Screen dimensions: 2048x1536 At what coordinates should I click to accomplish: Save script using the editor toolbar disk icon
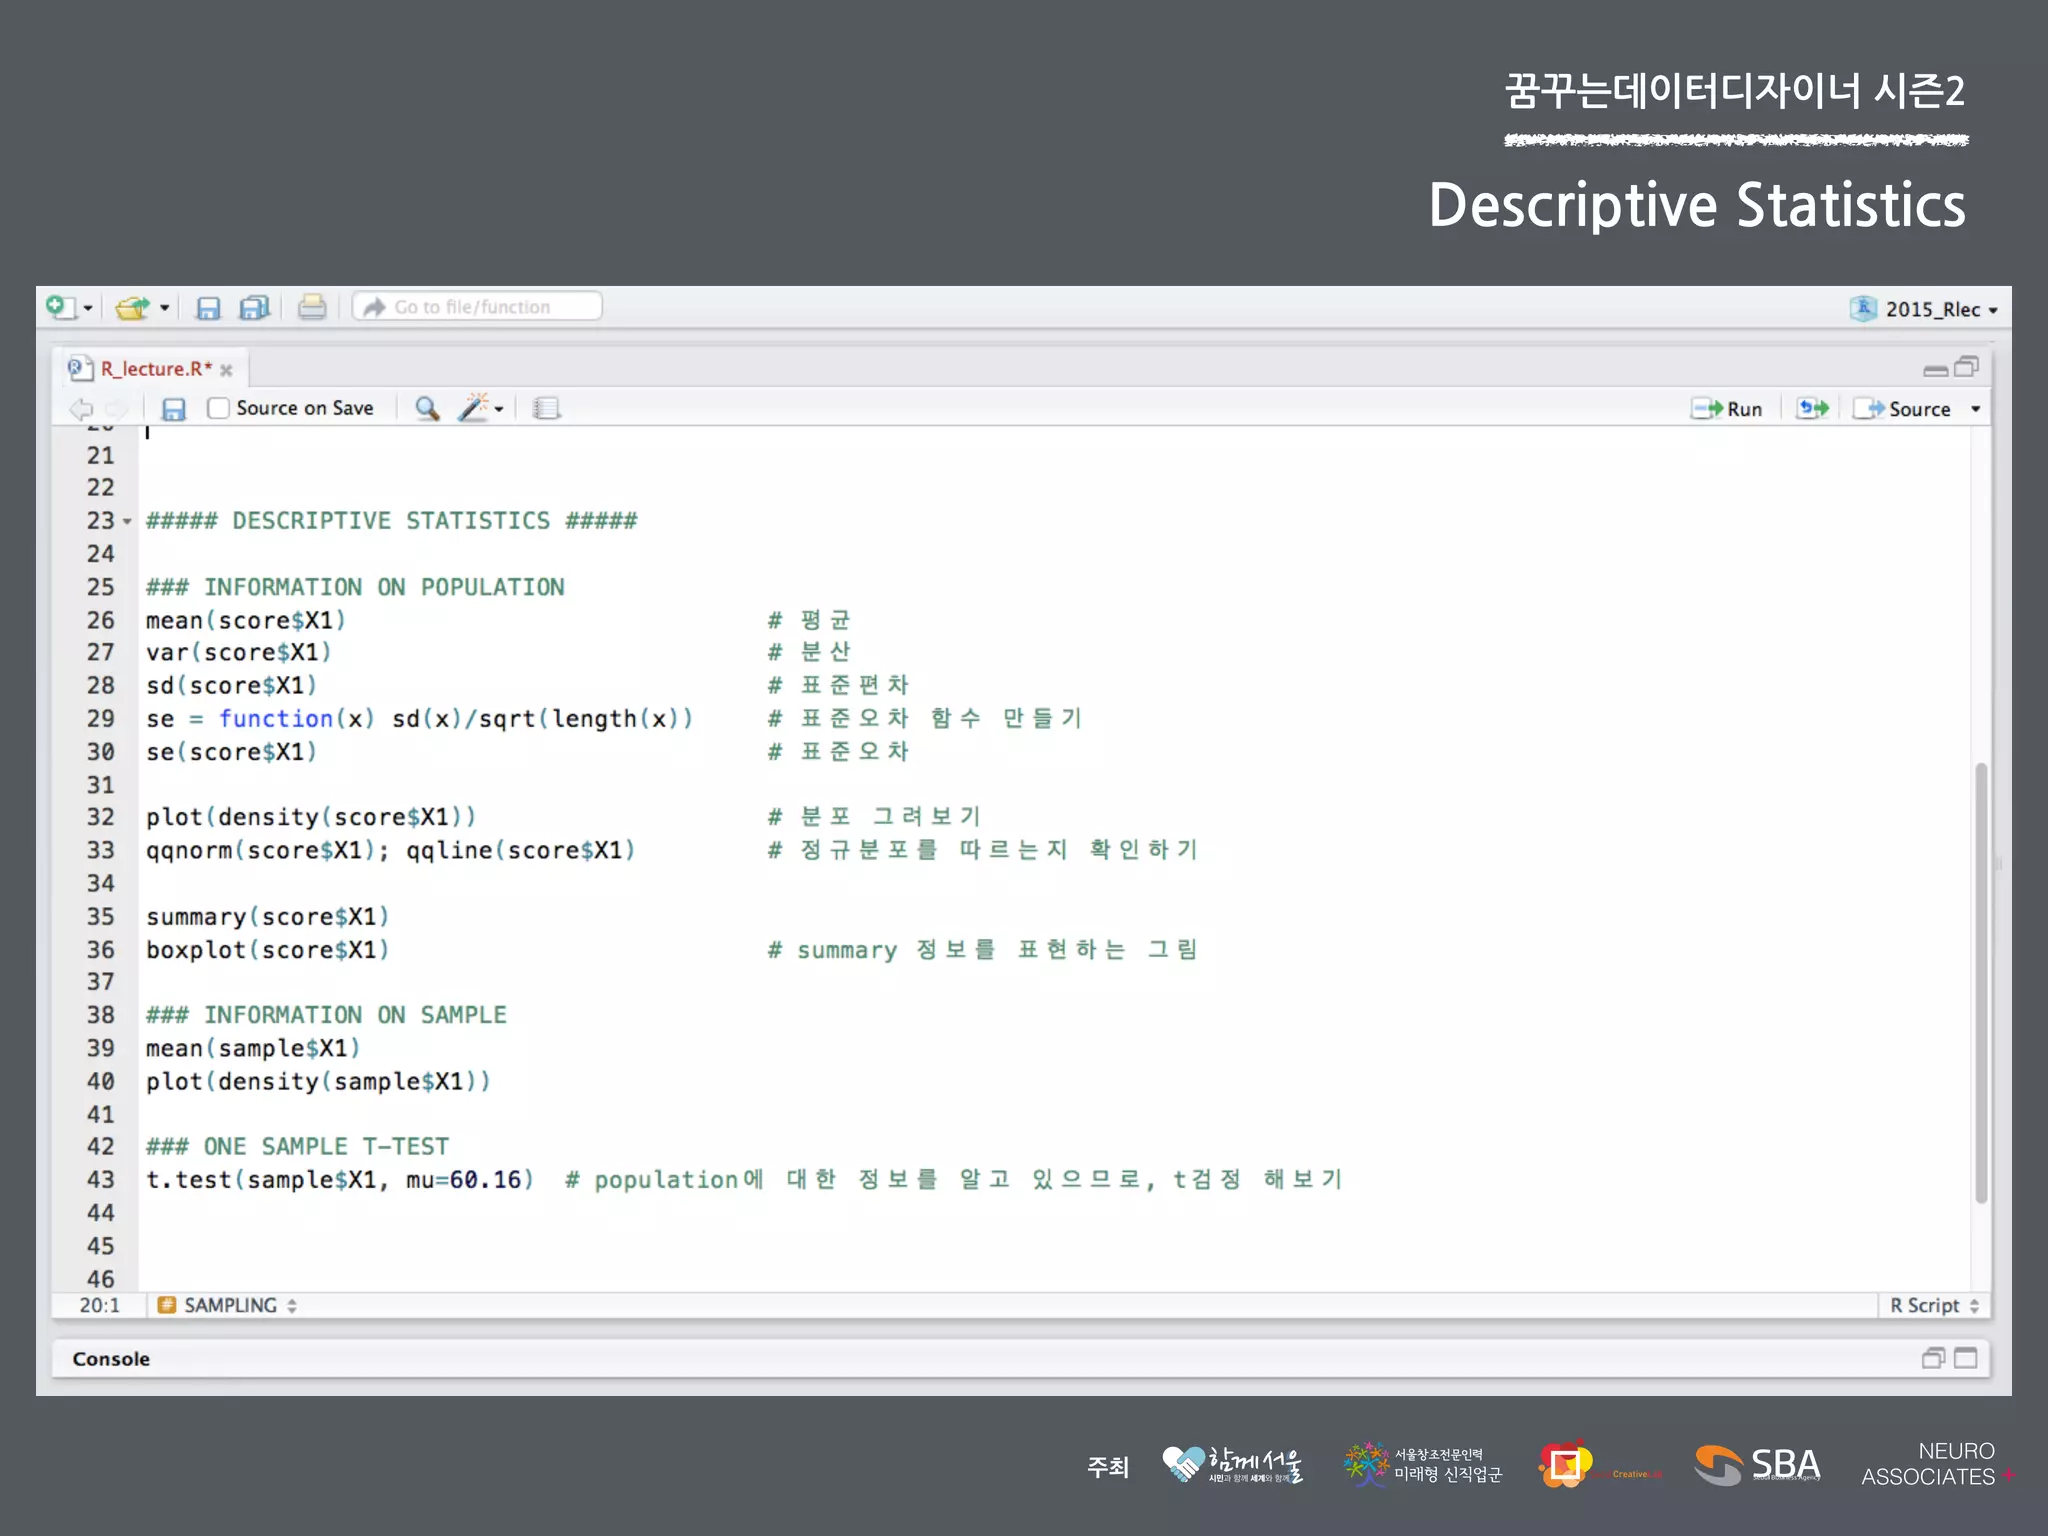point(174,409)
